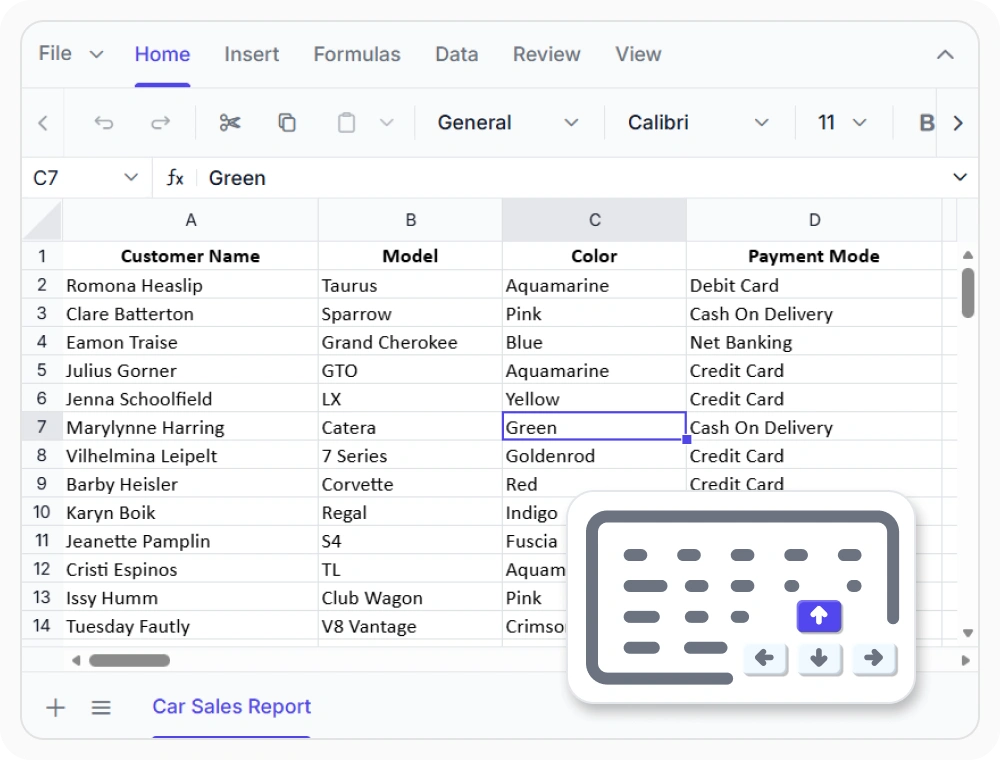
Task: Click the vertical scrollbar thumb
Action: pos(967,293)
